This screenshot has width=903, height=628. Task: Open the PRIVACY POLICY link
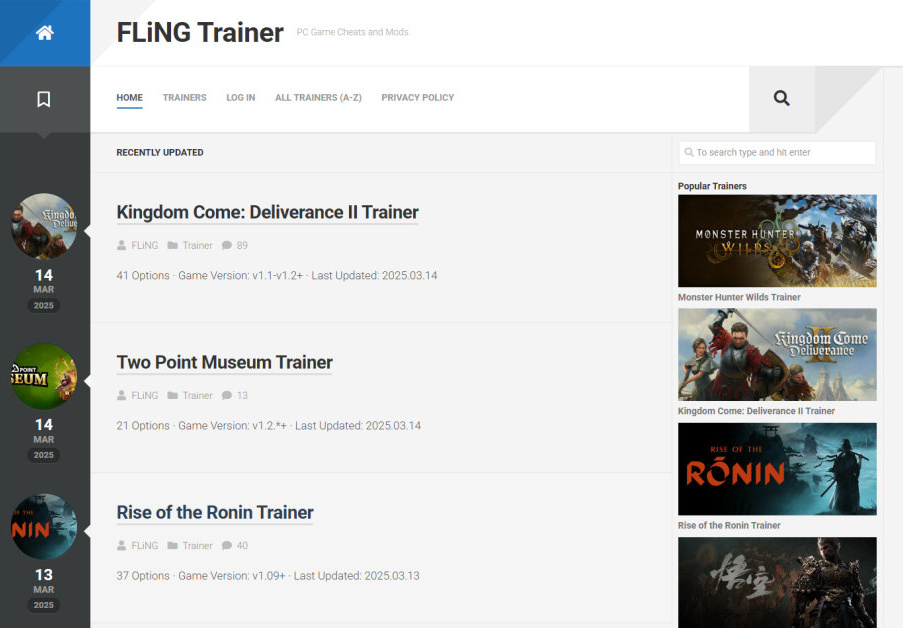point(418,97)
